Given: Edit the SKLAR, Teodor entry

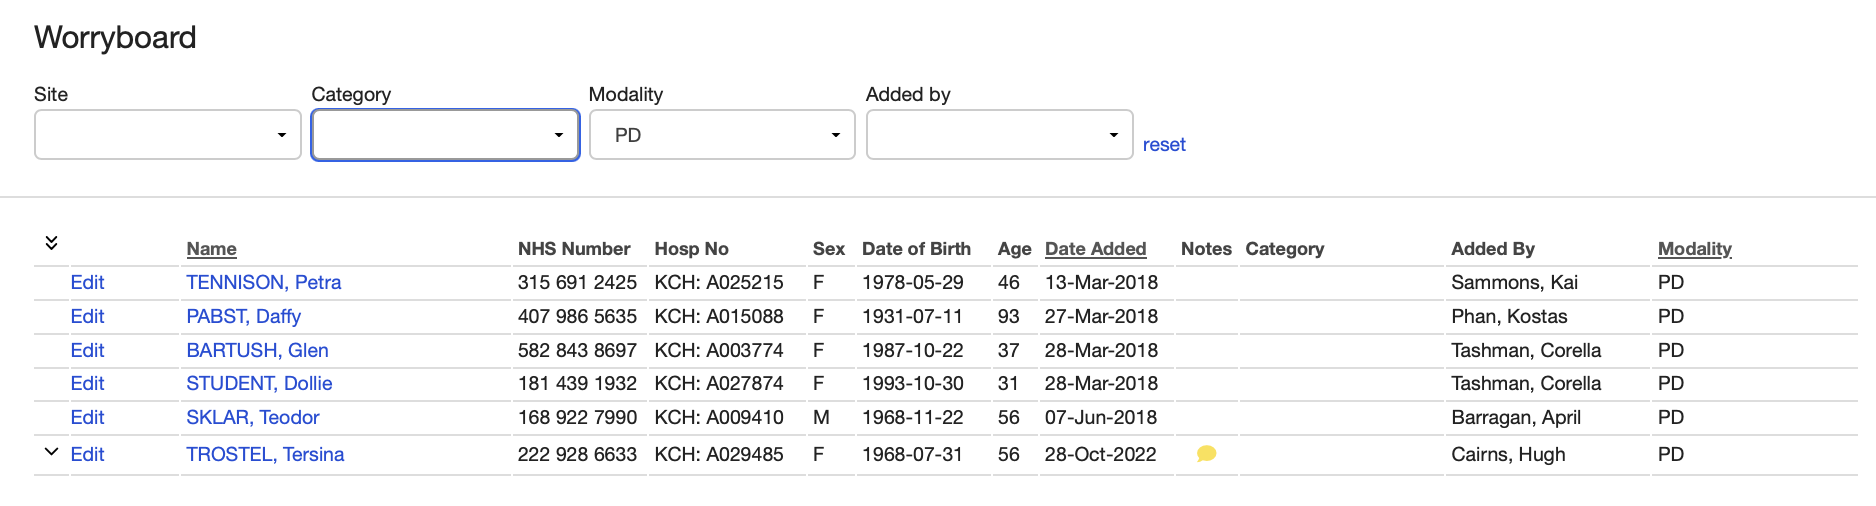Looking at the screenshot, I should click(87, 418).
